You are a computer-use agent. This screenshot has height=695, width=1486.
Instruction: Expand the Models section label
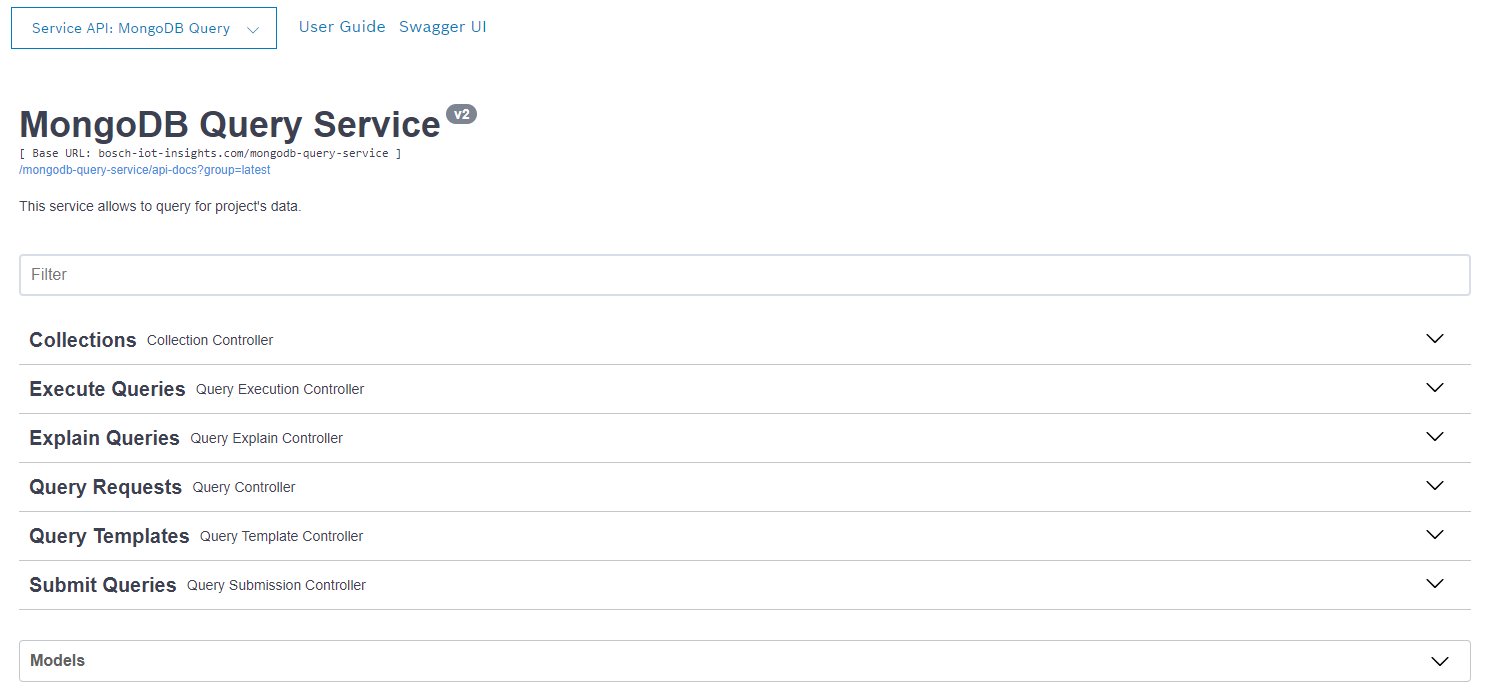point(58,661)
